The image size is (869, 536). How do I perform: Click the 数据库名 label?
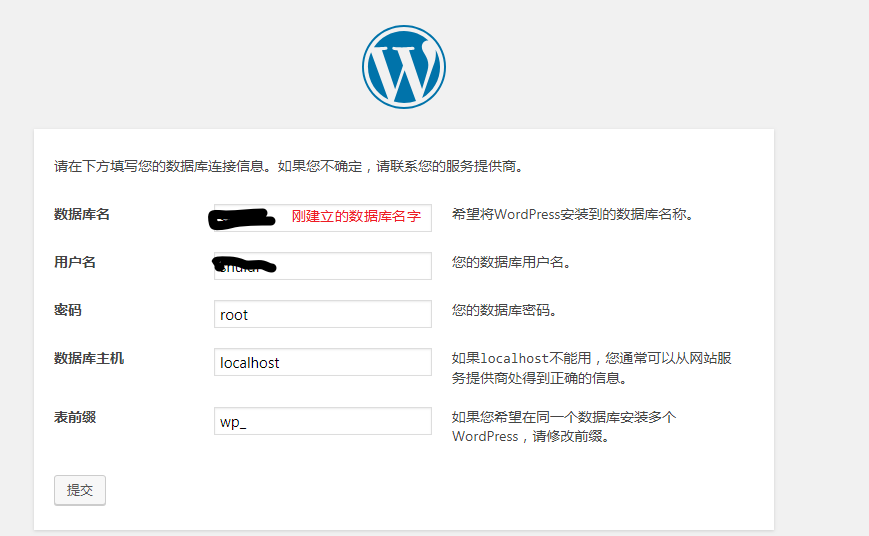tap(81, 214)
